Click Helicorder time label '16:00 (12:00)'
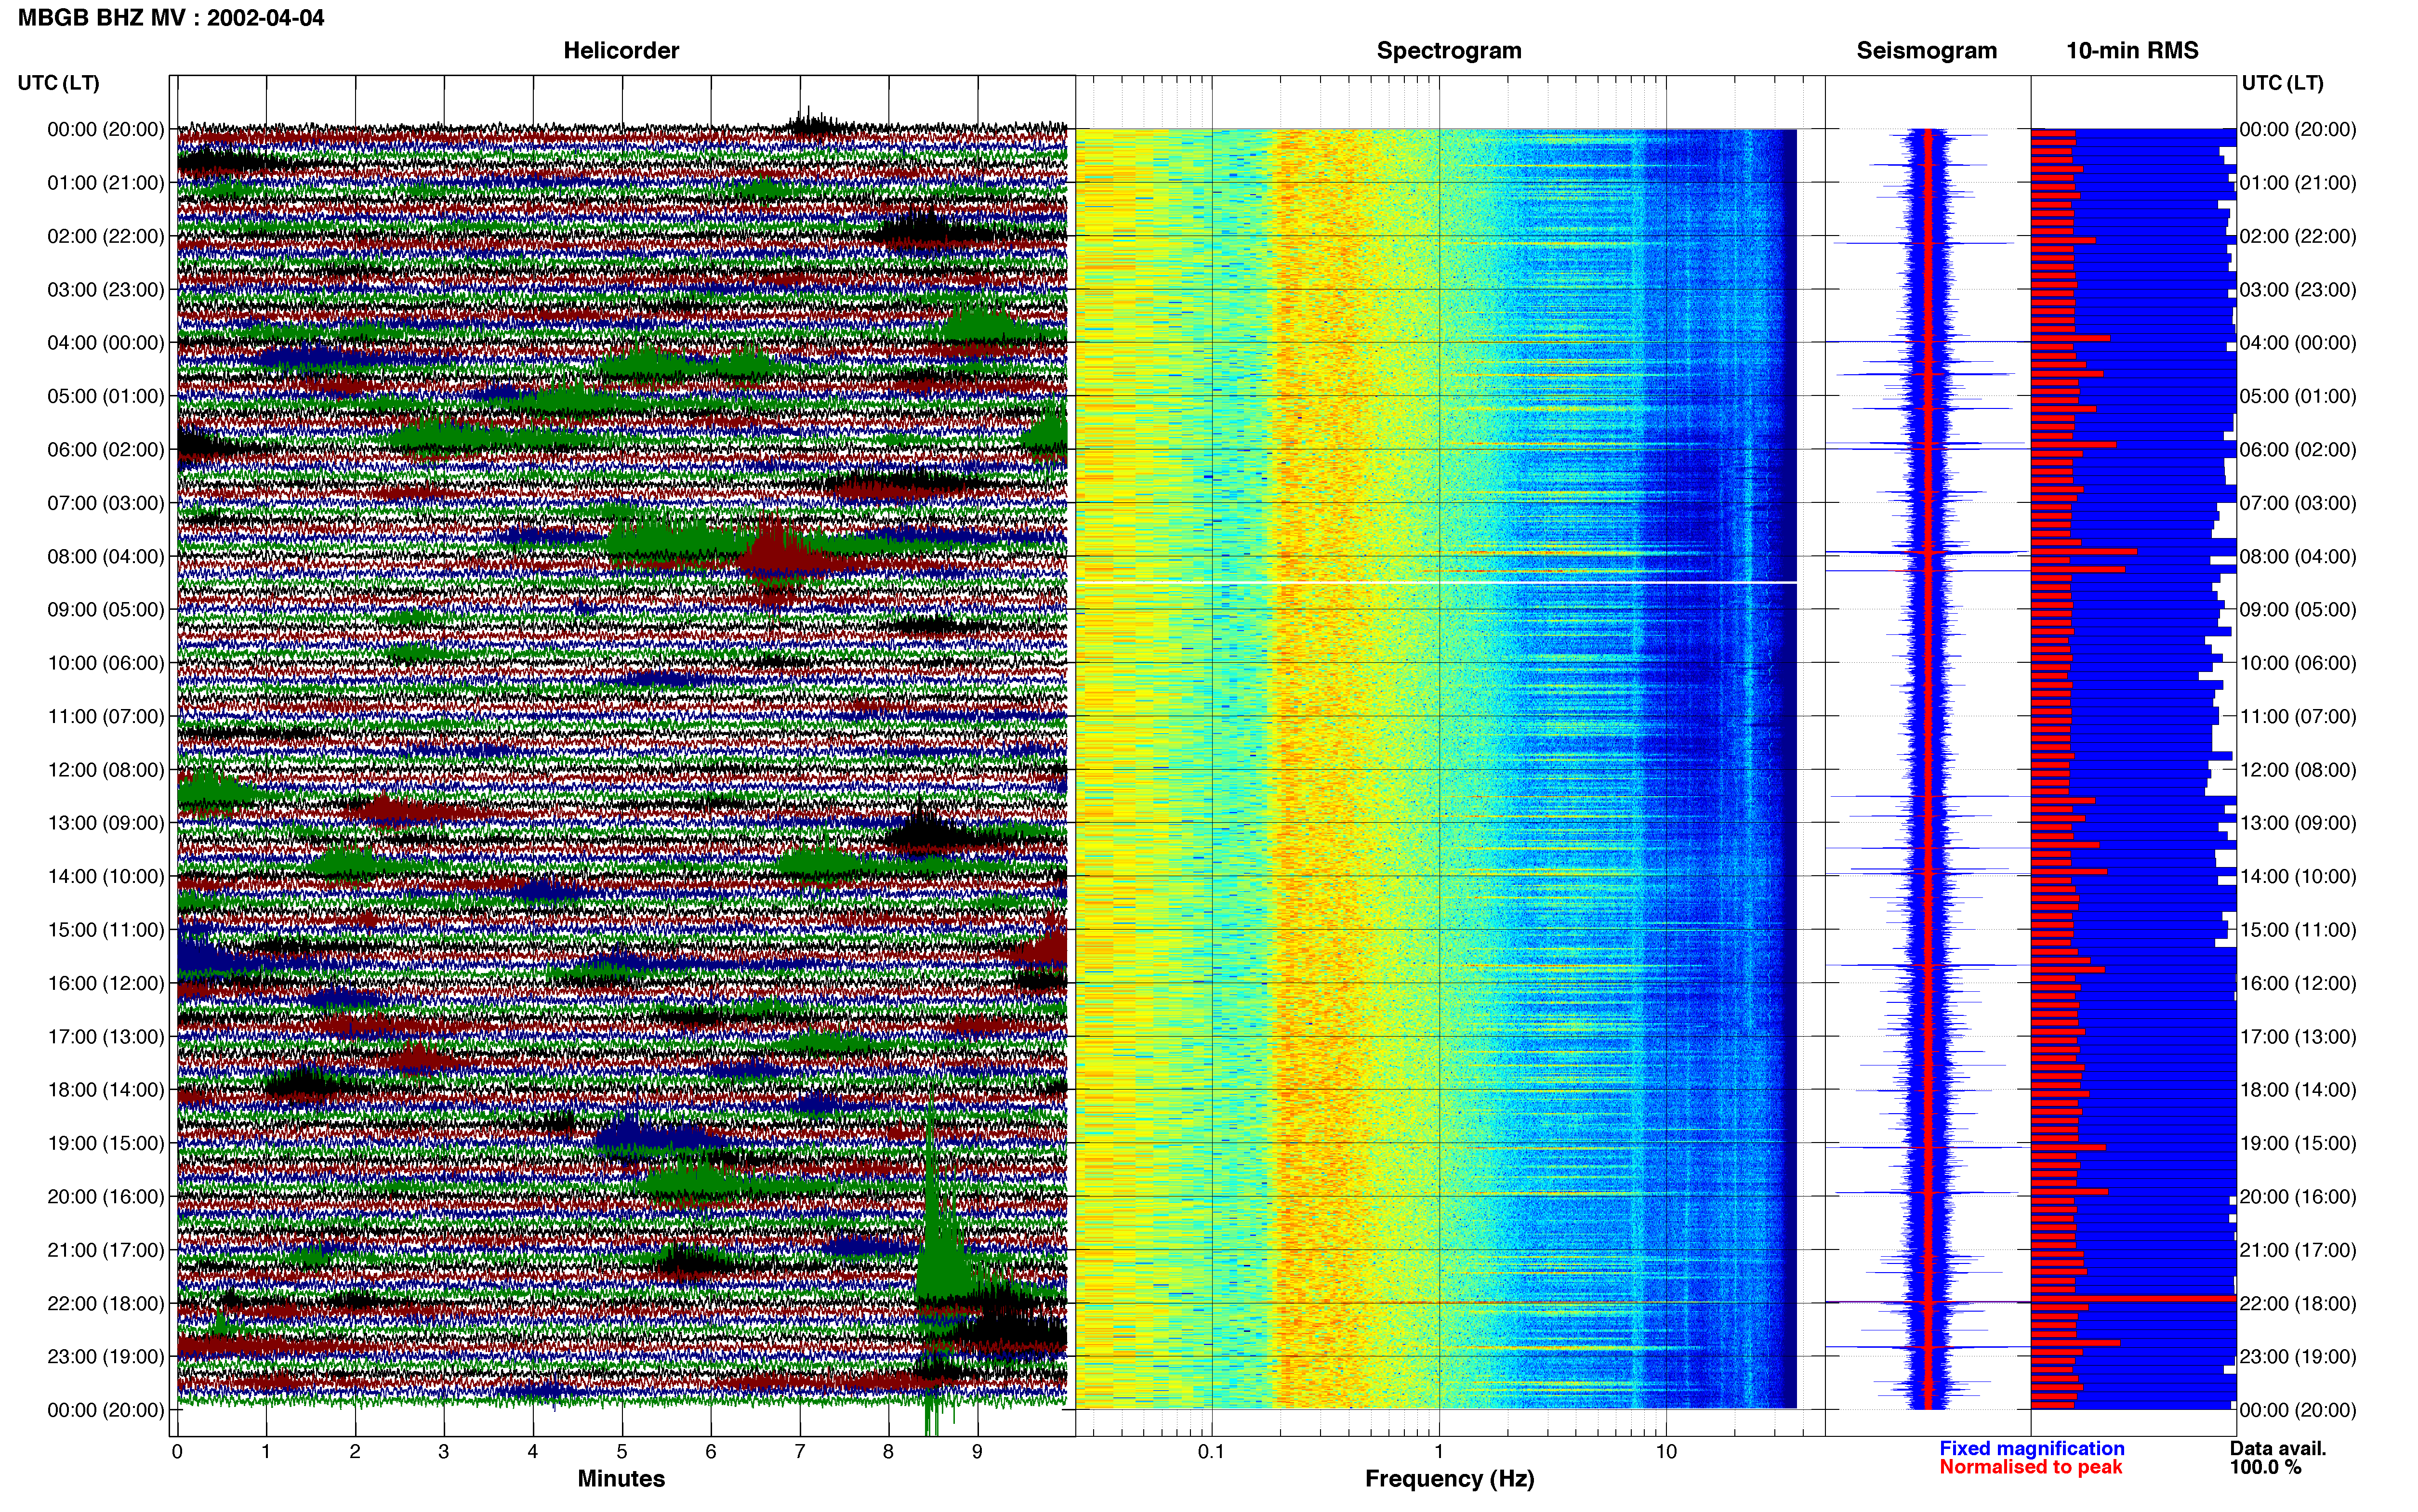Viewport: 2418px width, 1512px height. tap(106, 983)
